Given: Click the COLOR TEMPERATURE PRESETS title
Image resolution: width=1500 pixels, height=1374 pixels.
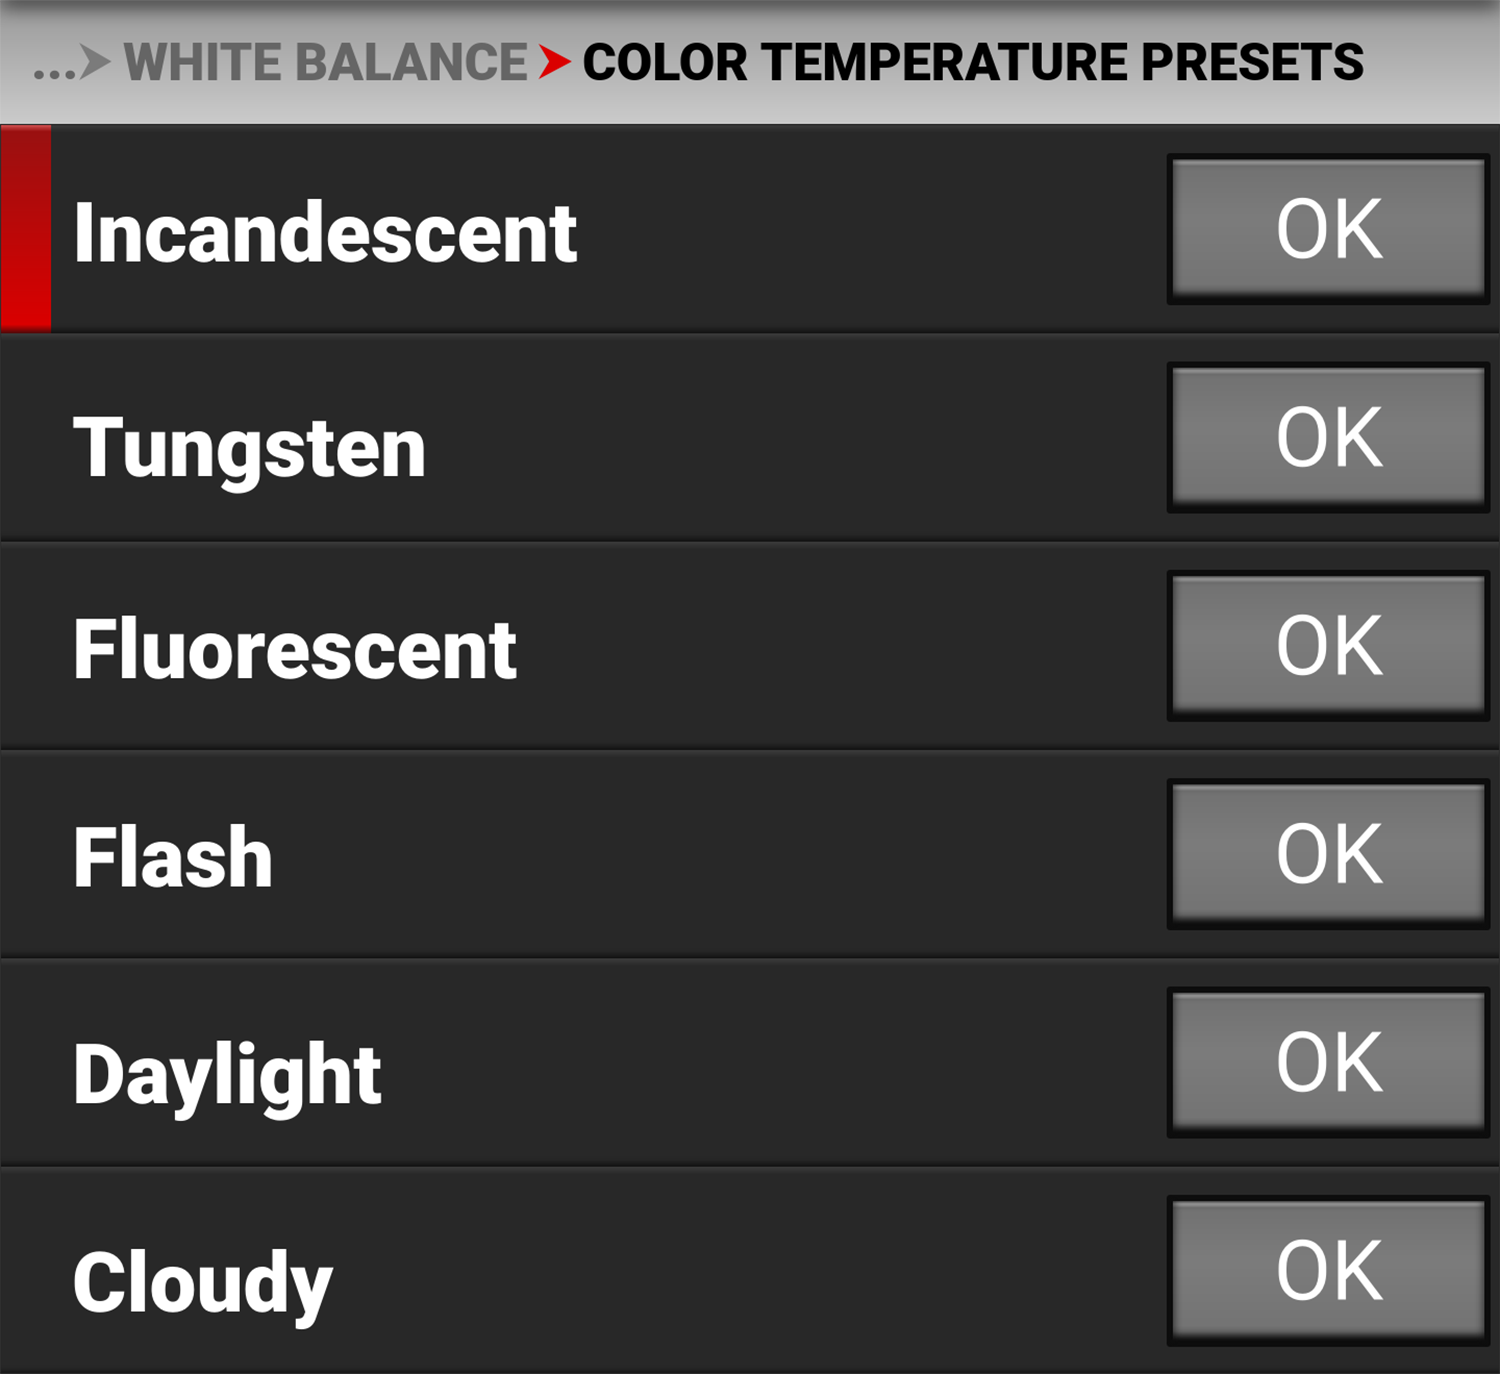Looking at the screenshot, I should [x=972, y=62].
